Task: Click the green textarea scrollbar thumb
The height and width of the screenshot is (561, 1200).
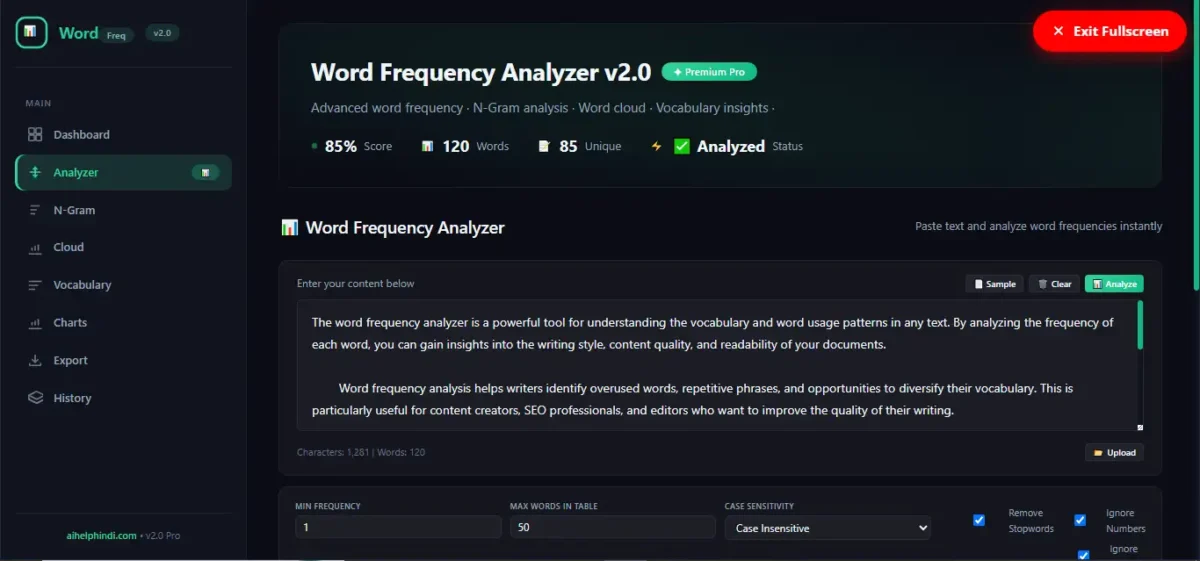Action: point(1140,325)
